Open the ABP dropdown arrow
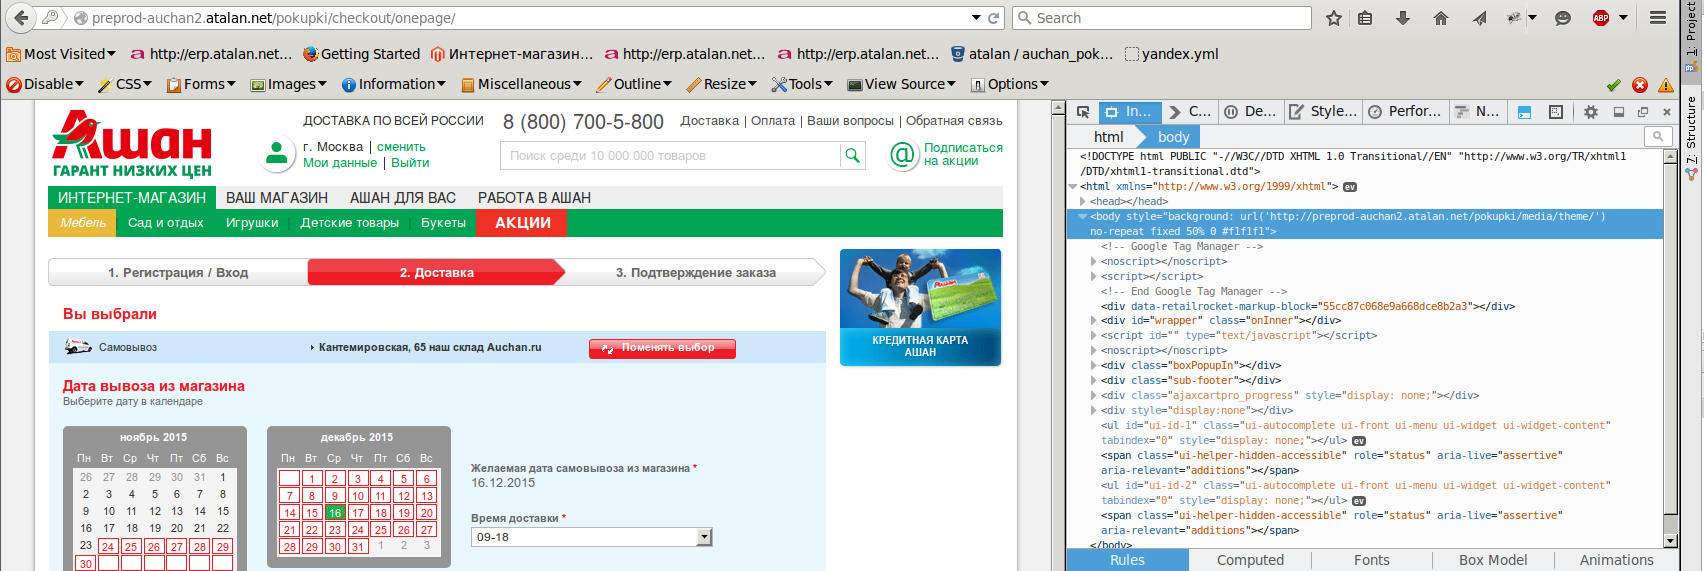This screenshot has width=1704, height=571. pyautogui.click(x=1623, y=18)
